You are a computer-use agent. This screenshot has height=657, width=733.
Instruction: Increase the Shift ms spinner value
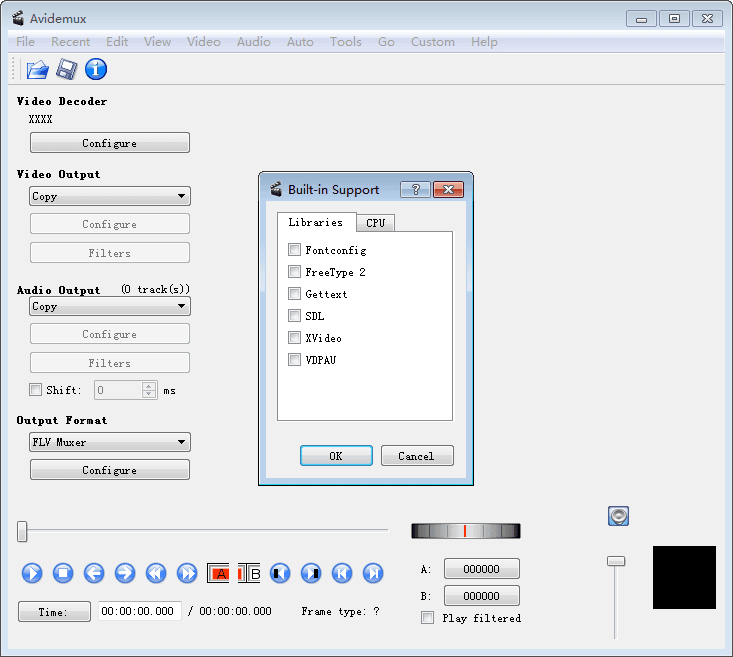pyautogui.click(x=149, y=386)
